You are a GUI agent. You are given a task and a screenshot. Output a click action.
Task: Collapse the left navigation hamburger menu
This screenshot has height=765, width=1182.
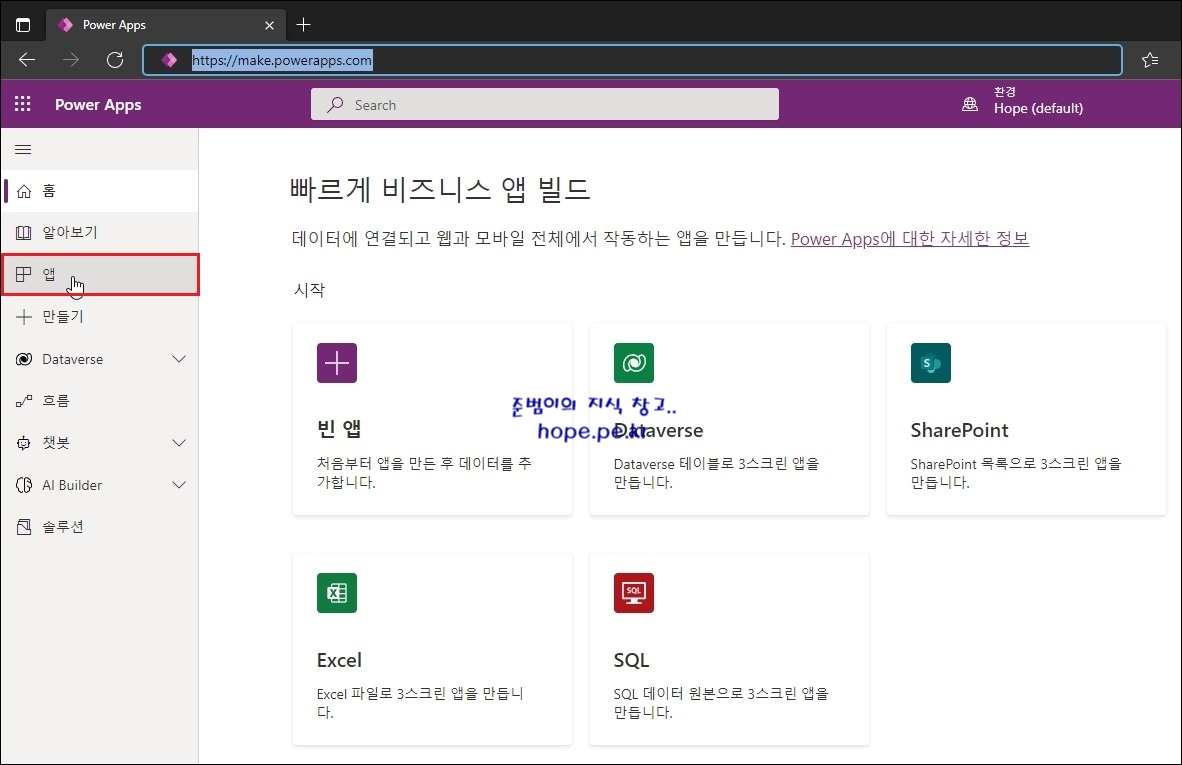pyautogui.click(x=23, y=149)
